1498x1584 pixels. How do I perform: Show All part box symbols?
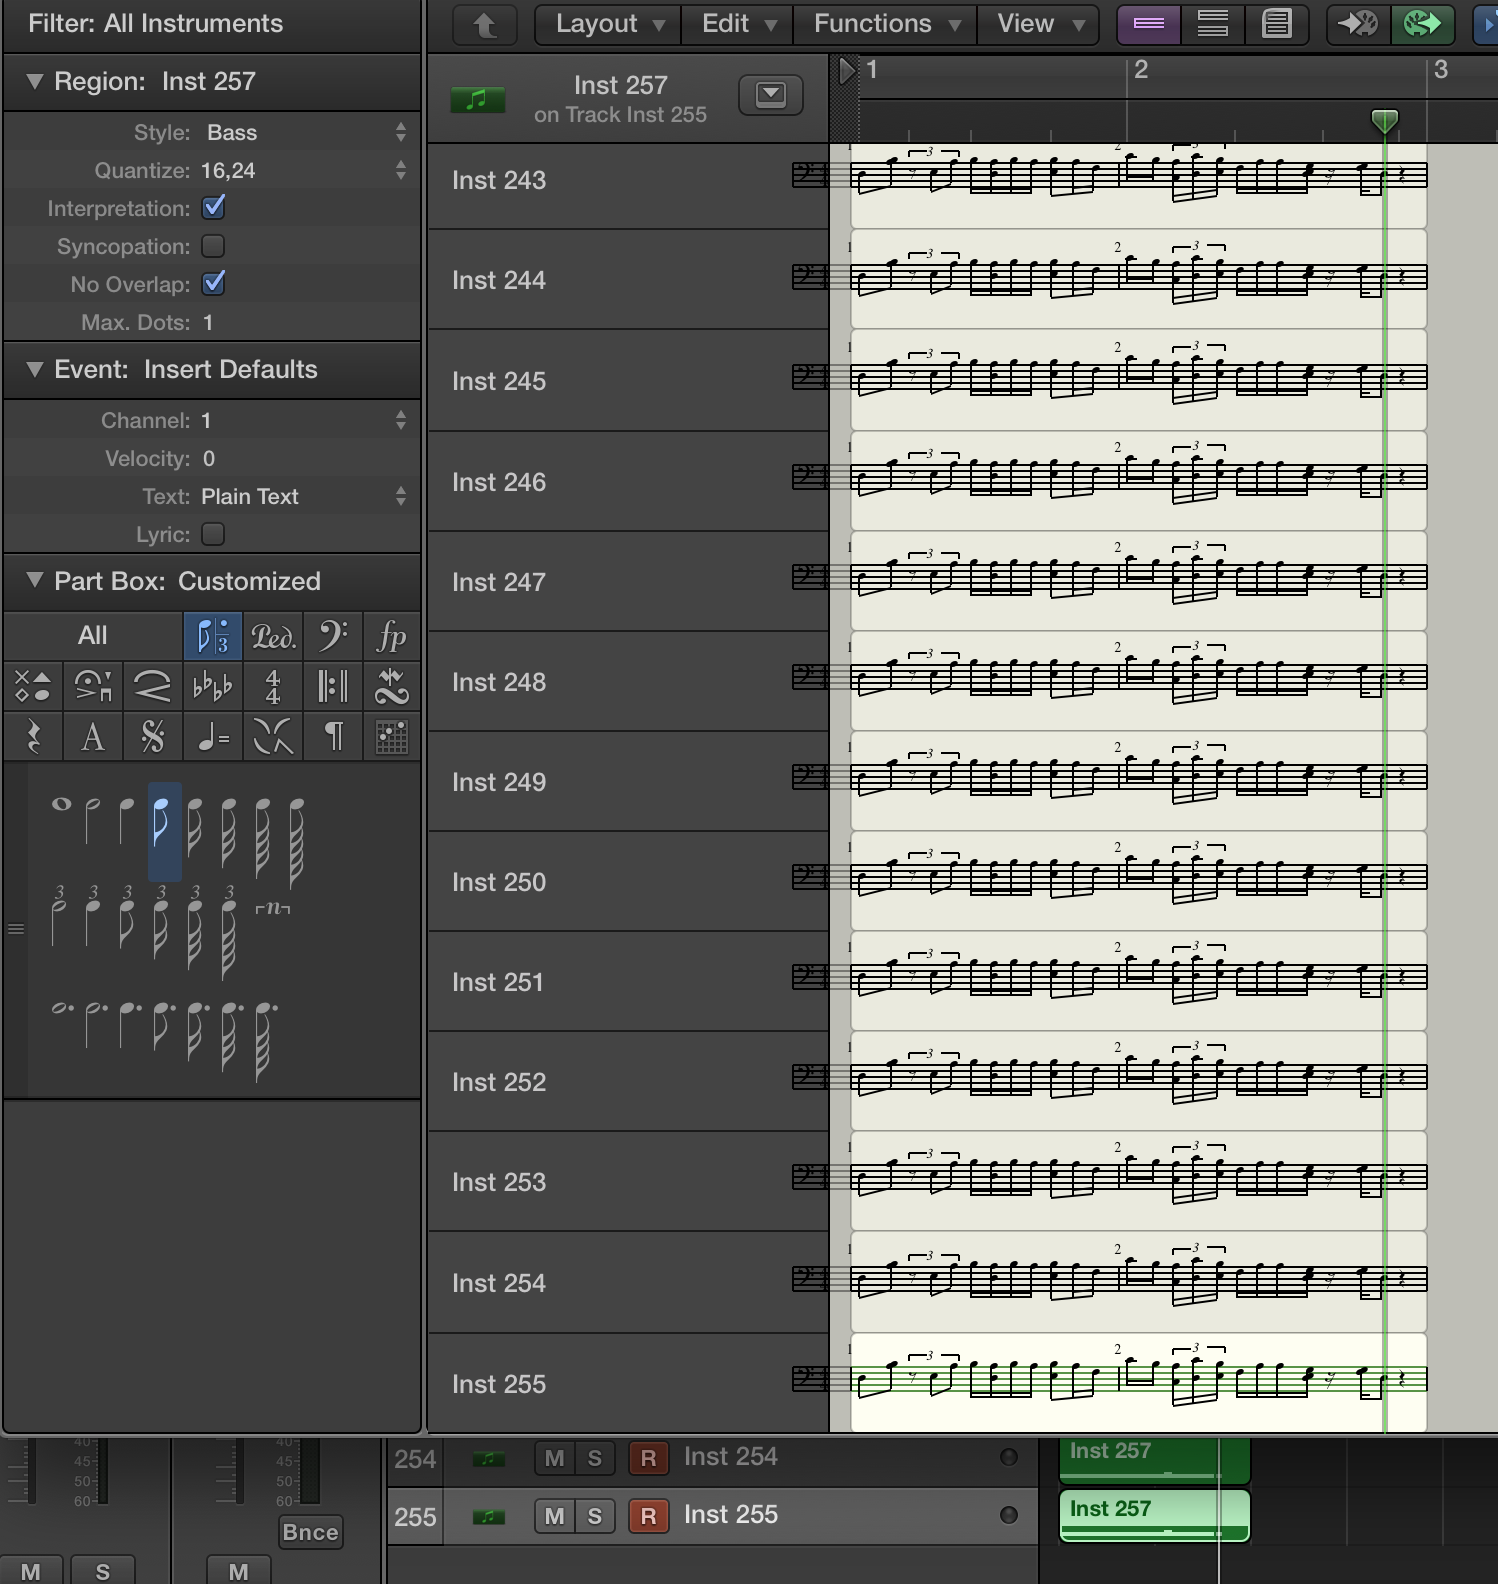(93, 636)
